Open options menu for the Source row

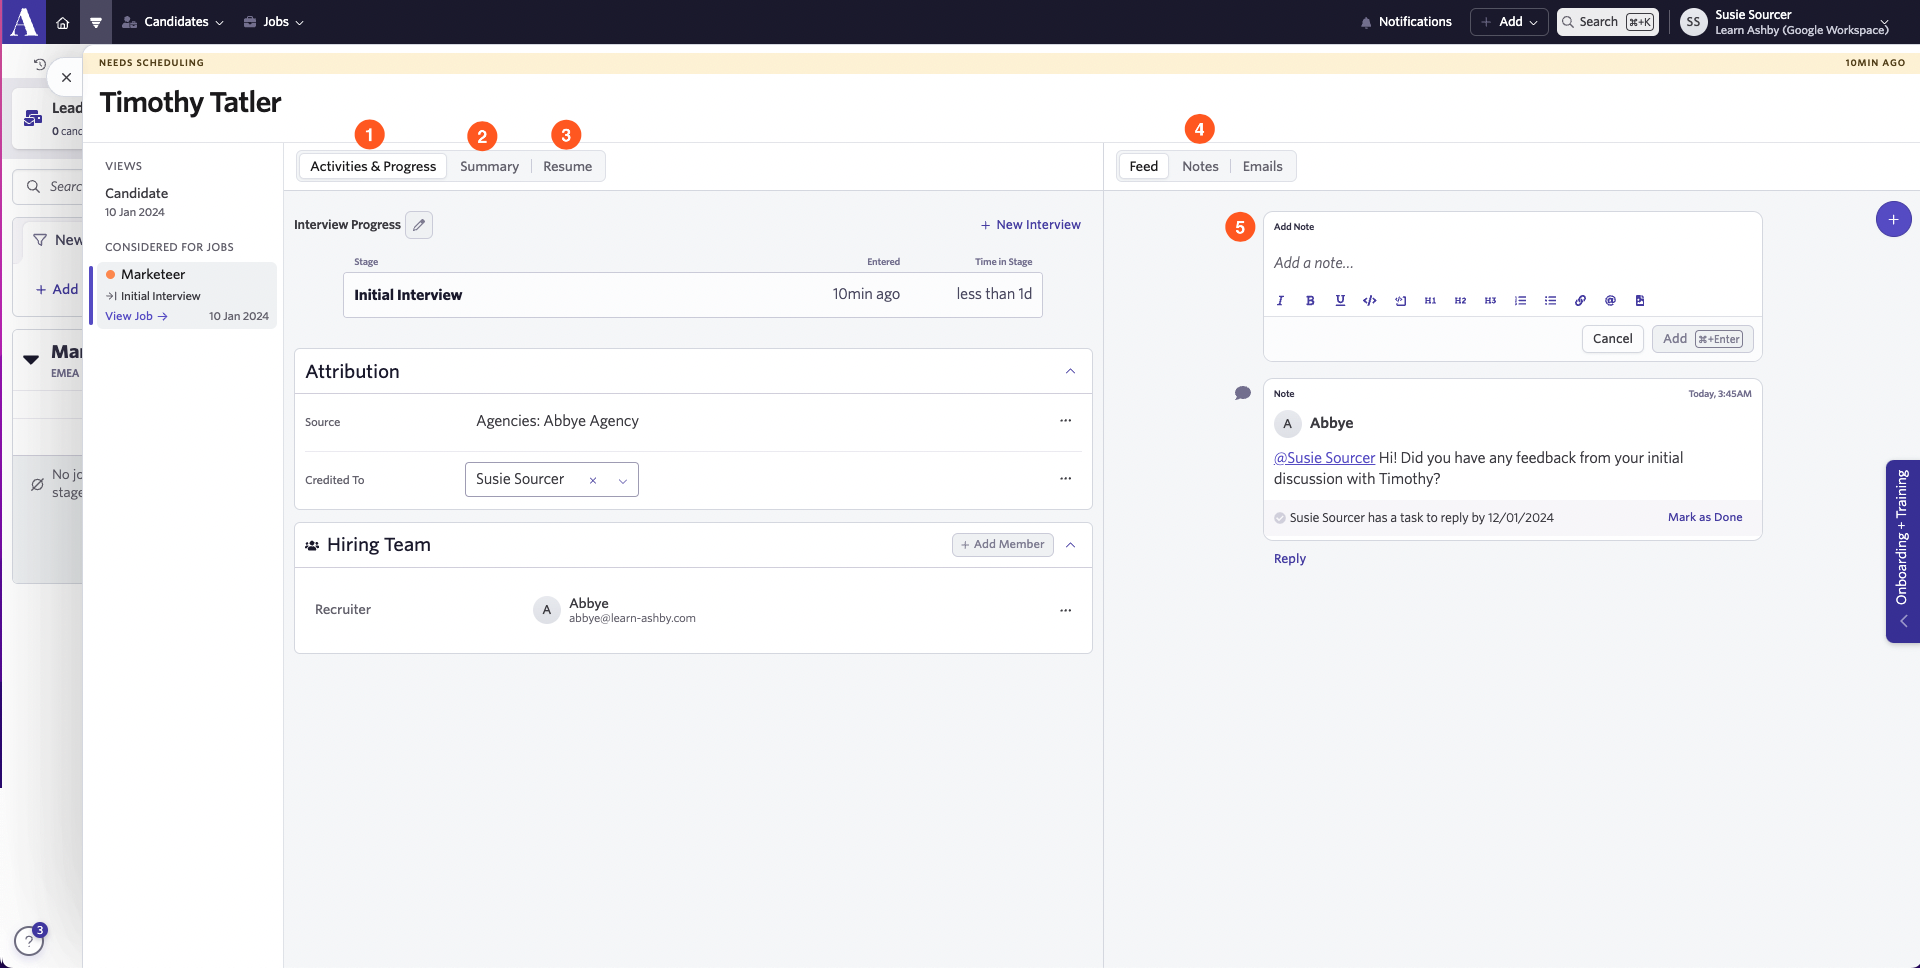click(x=1065, y=421)
